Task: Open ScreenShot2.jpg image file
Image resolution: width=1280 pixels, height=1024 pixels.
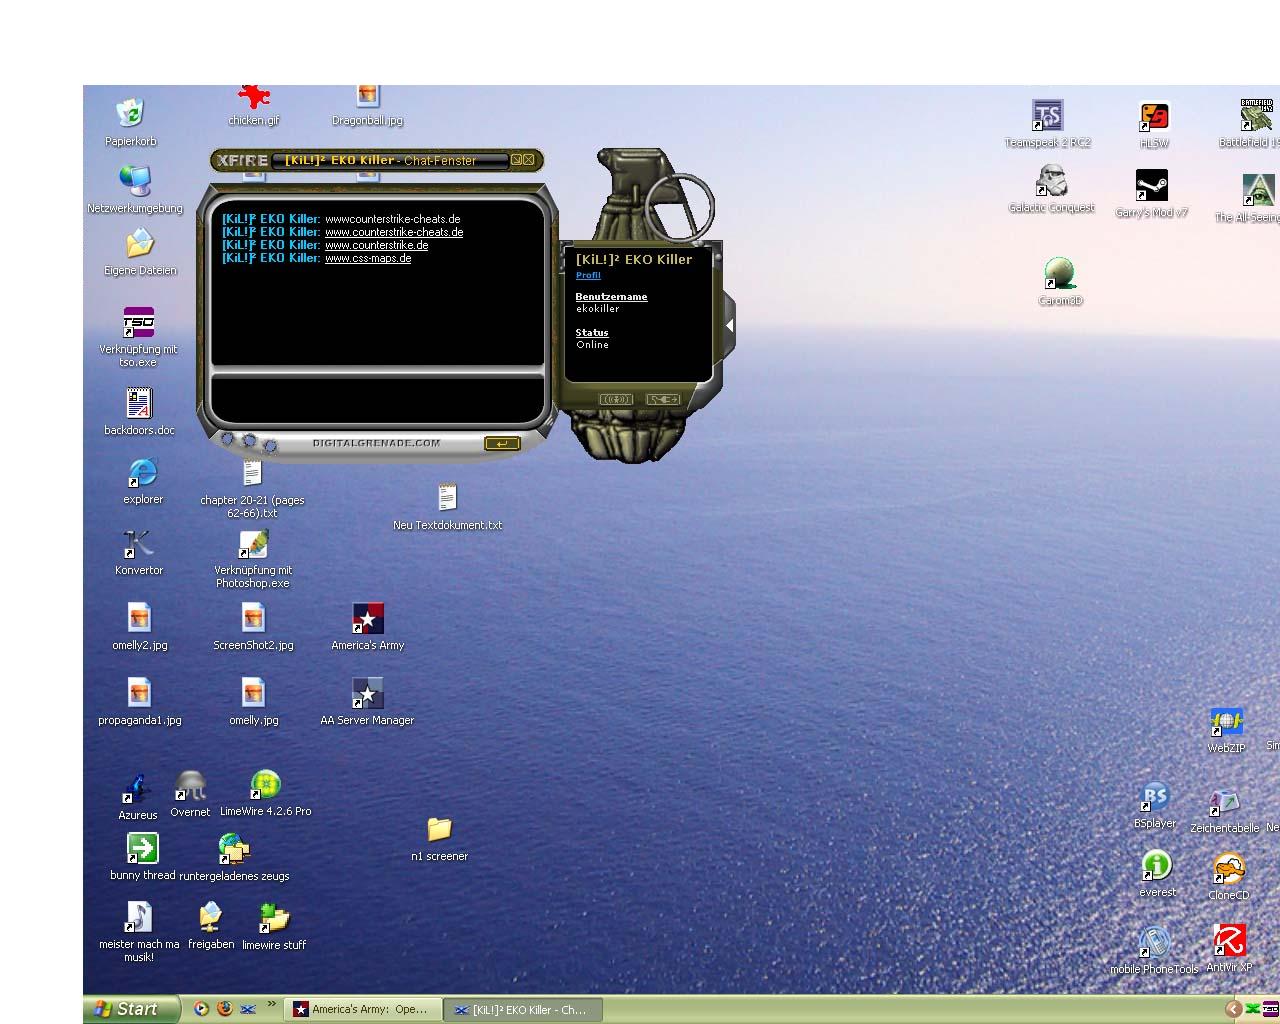Action: pyautogui.click(x=253, y=627)
